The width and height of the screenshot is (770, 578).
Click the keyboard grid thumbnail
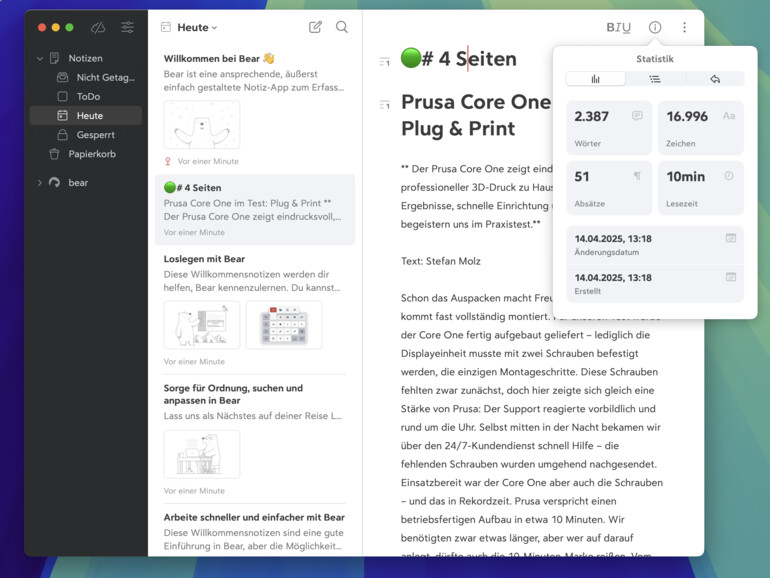click(284, 325)
